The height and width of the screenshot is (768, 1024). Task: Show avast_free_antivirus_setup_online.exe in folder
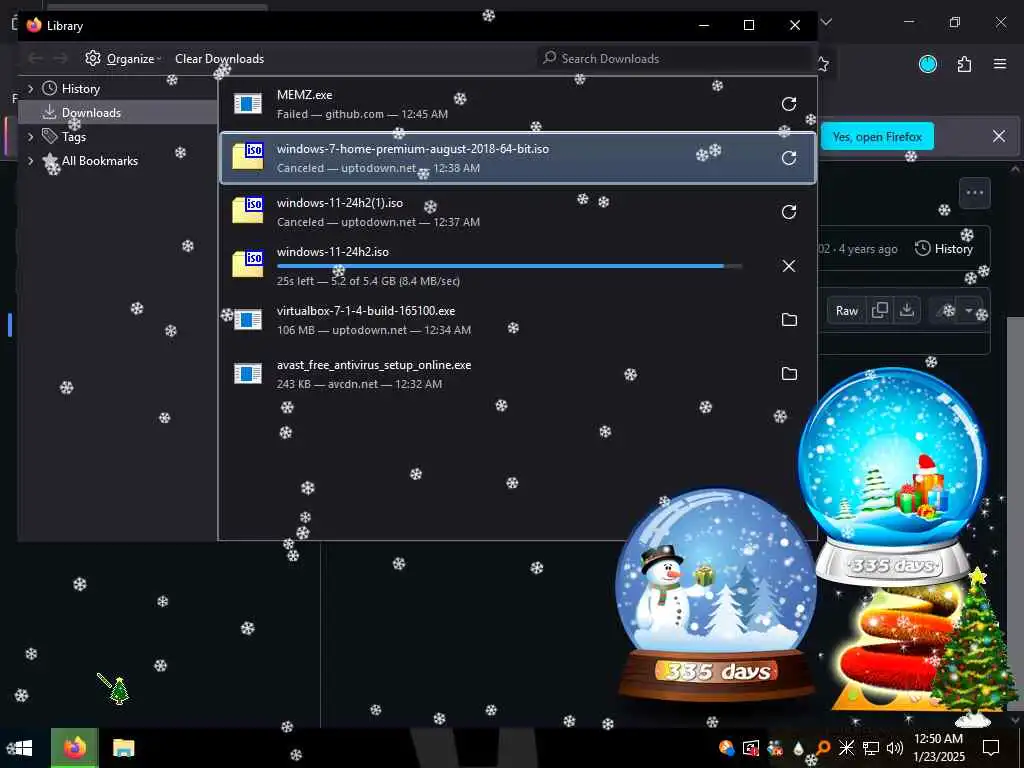(x=789, y=374)
